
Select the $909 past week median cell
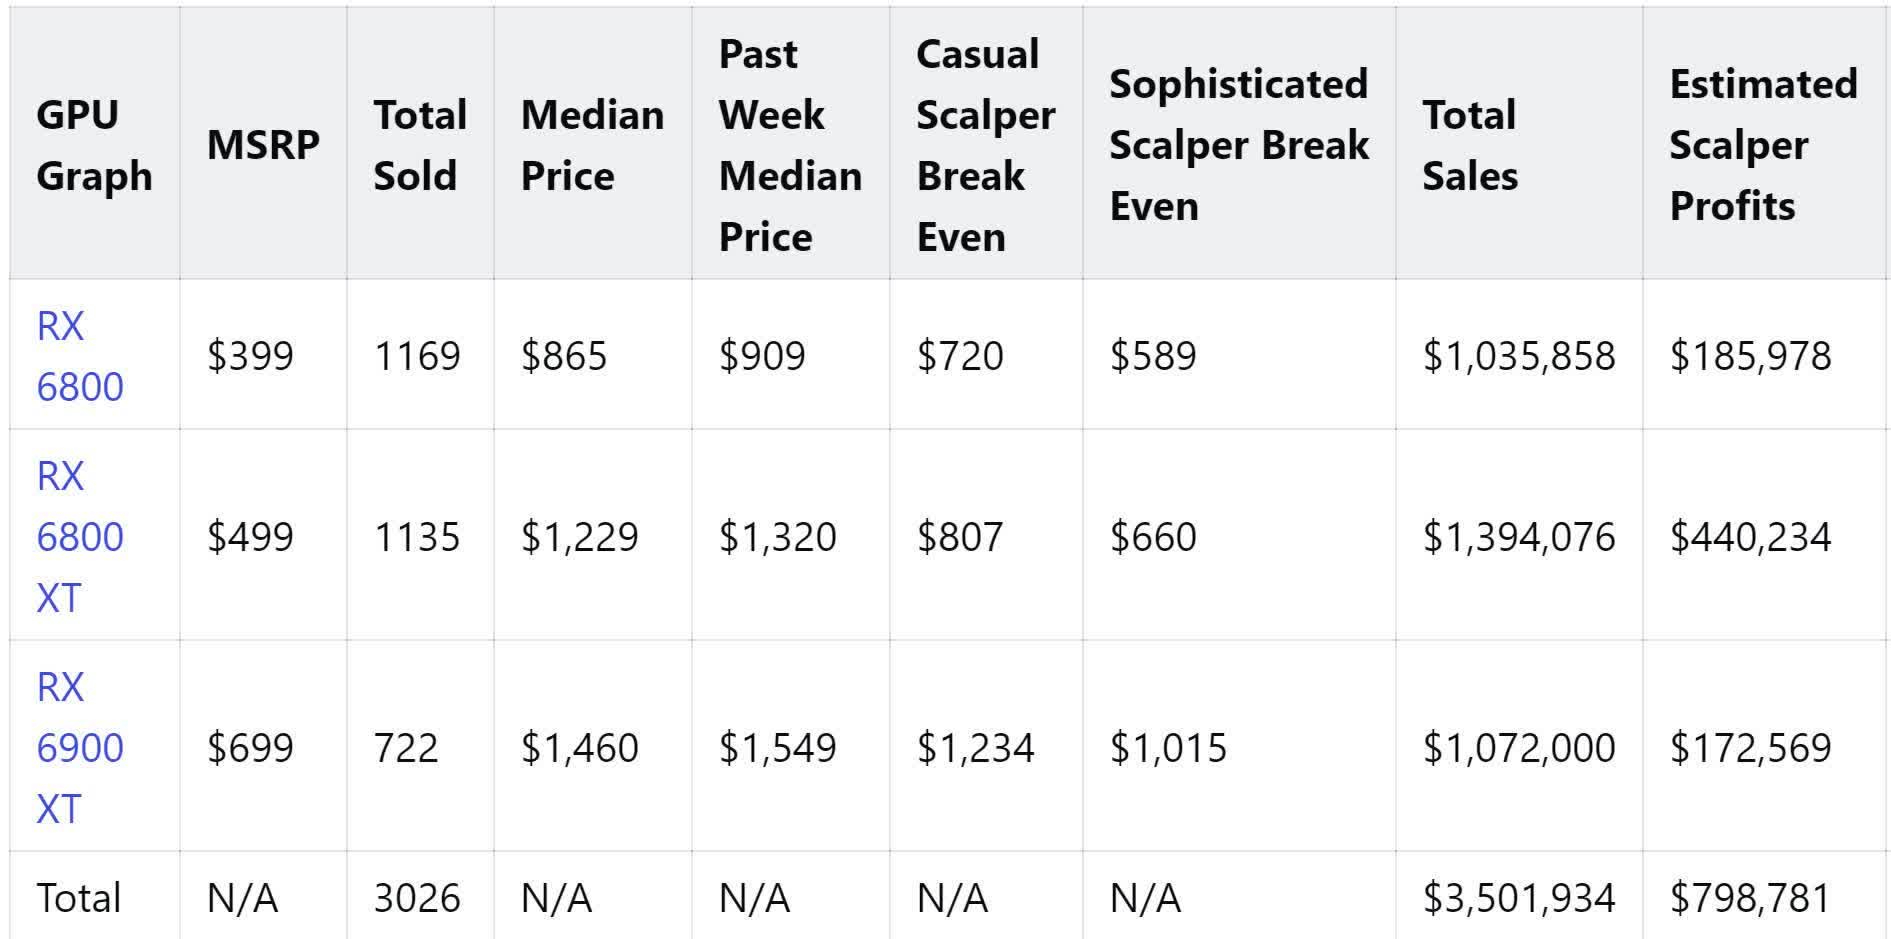pyautogui.click(x=762, y=356)
